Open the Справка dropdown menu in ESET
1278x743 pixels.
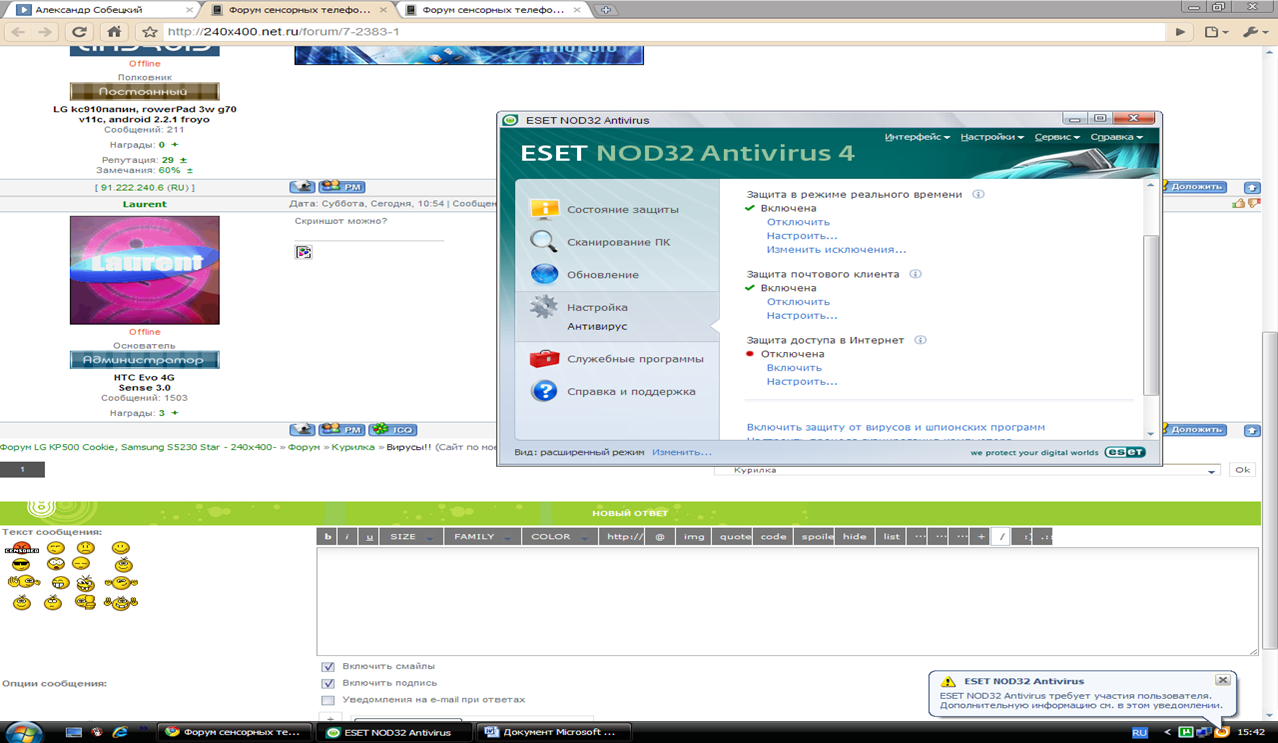tap(1116, 137)
